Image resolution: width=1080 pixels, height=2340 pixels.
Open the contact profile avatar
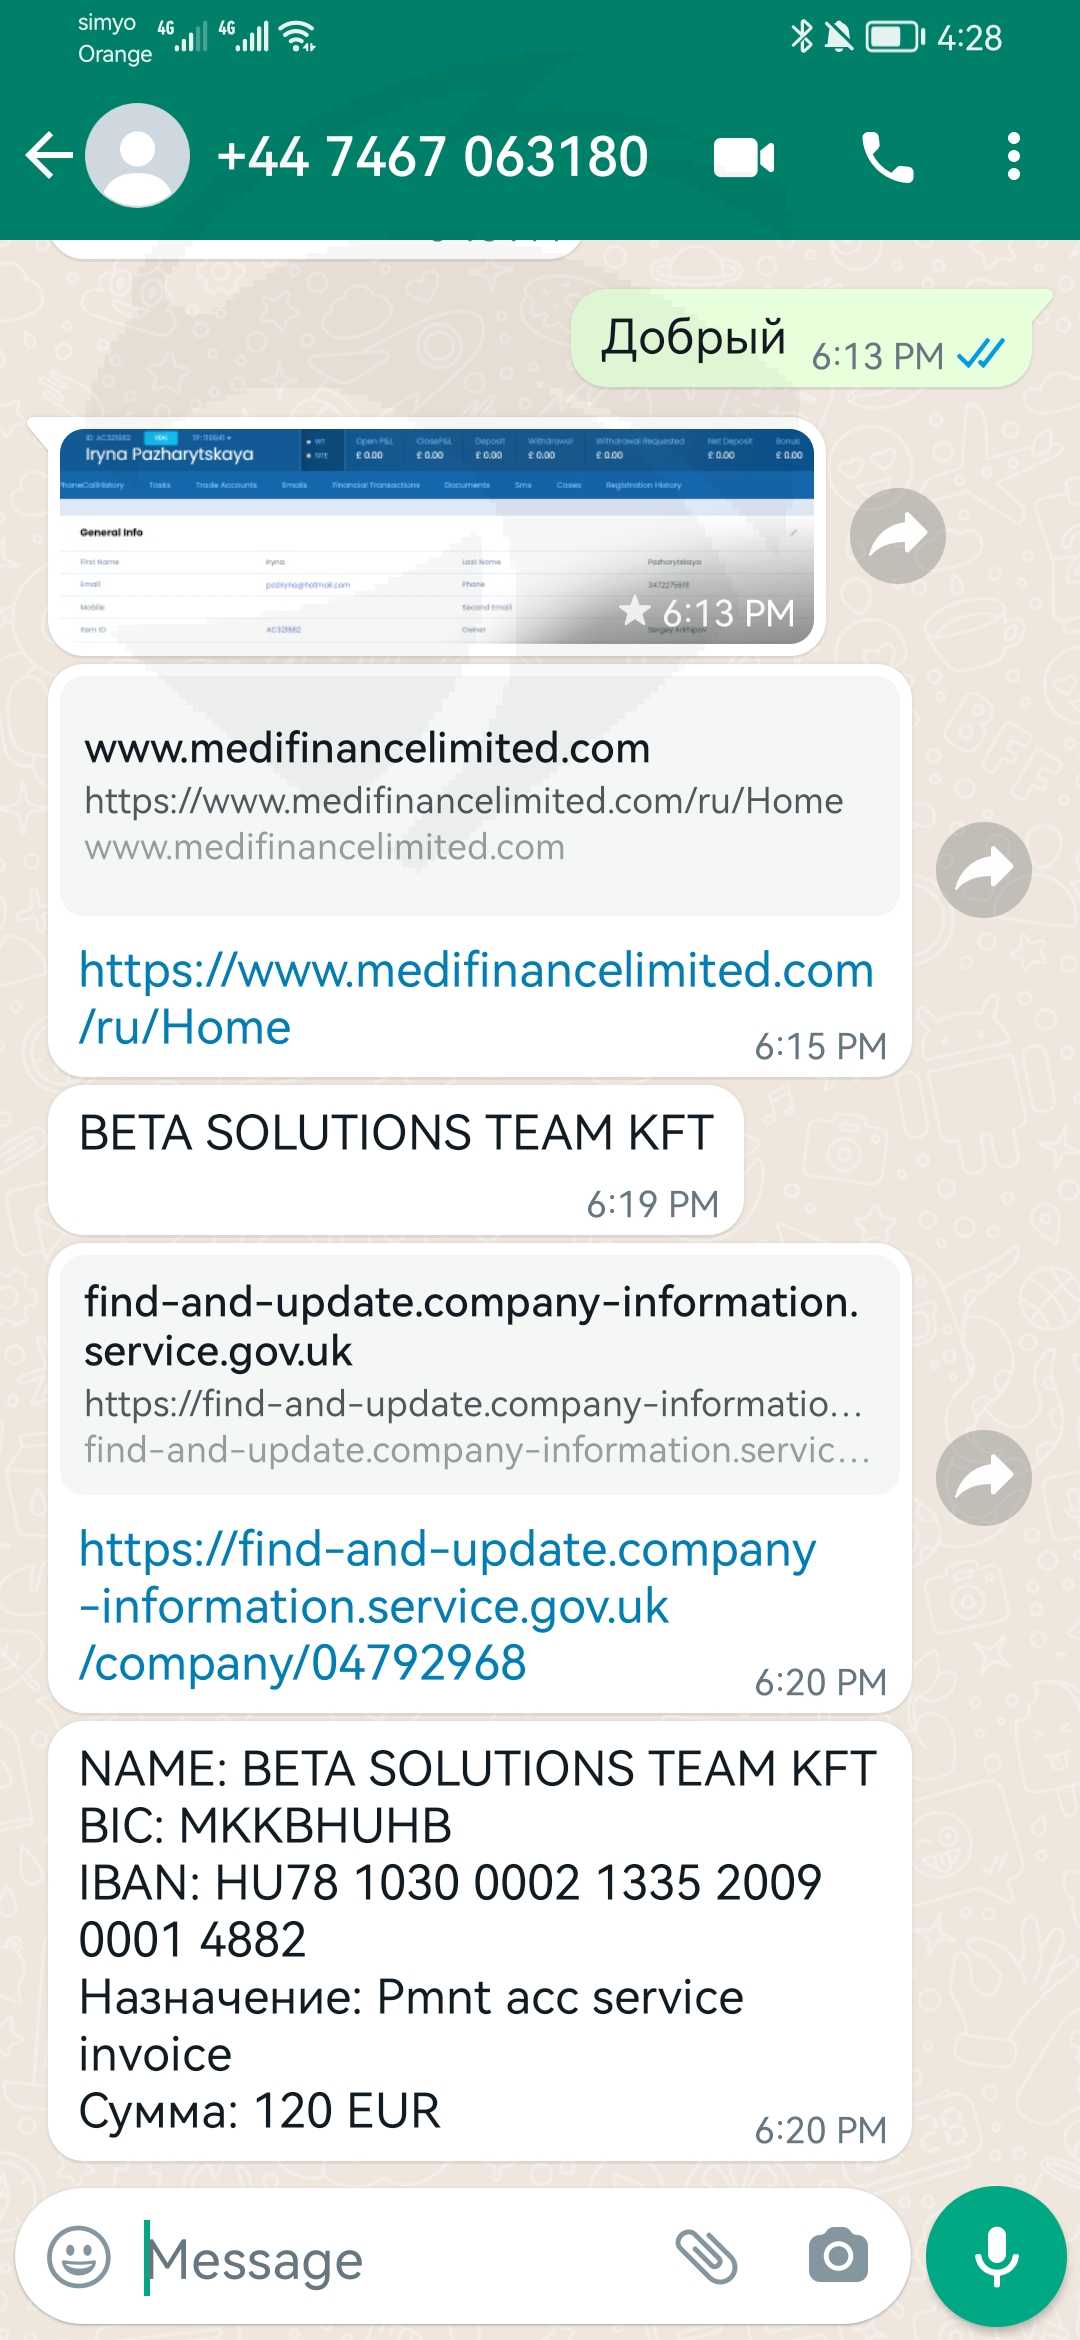pyautogui.click(x=137, y=156)
